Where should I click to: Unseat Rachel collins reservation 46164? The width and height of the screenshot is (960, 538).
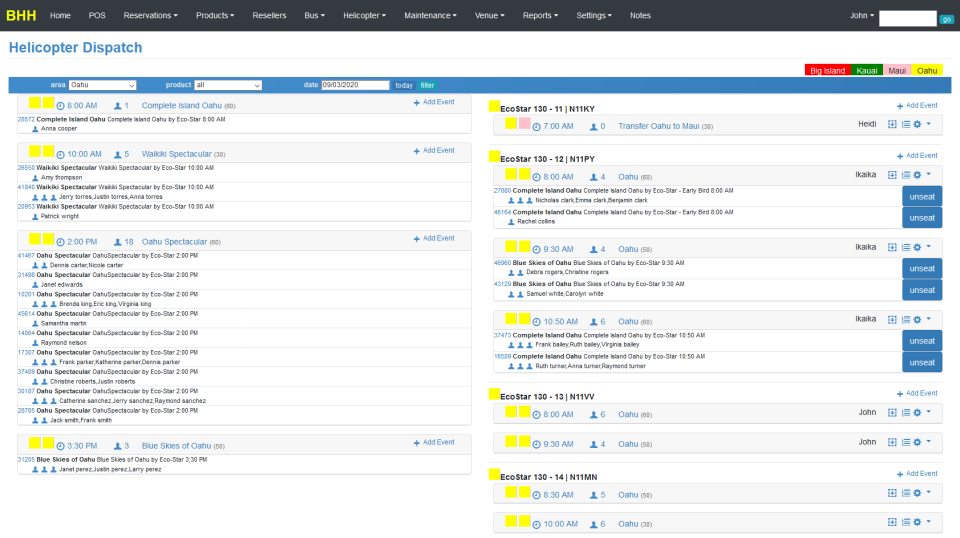(x=921, y=218)
